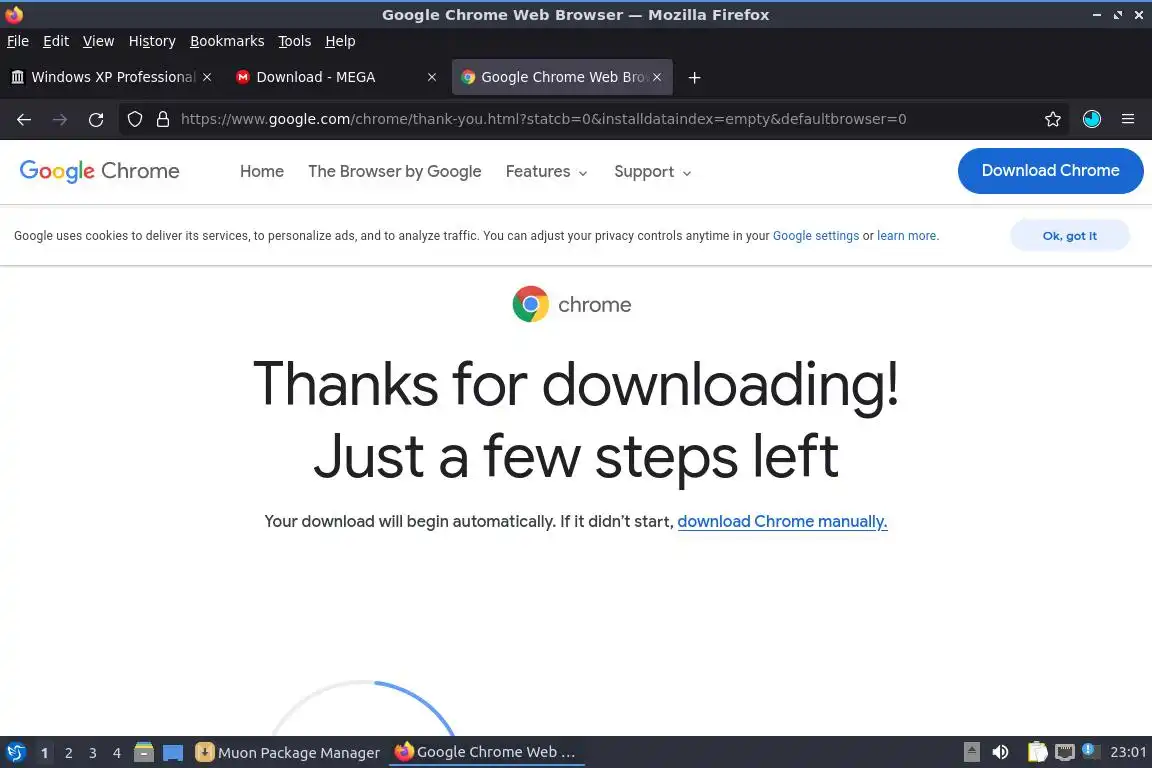The height and width of the screenshot is (768, 1152).
Task: Go to Home in site navigation
Action: pyautogui.click(x=262, y=171)
